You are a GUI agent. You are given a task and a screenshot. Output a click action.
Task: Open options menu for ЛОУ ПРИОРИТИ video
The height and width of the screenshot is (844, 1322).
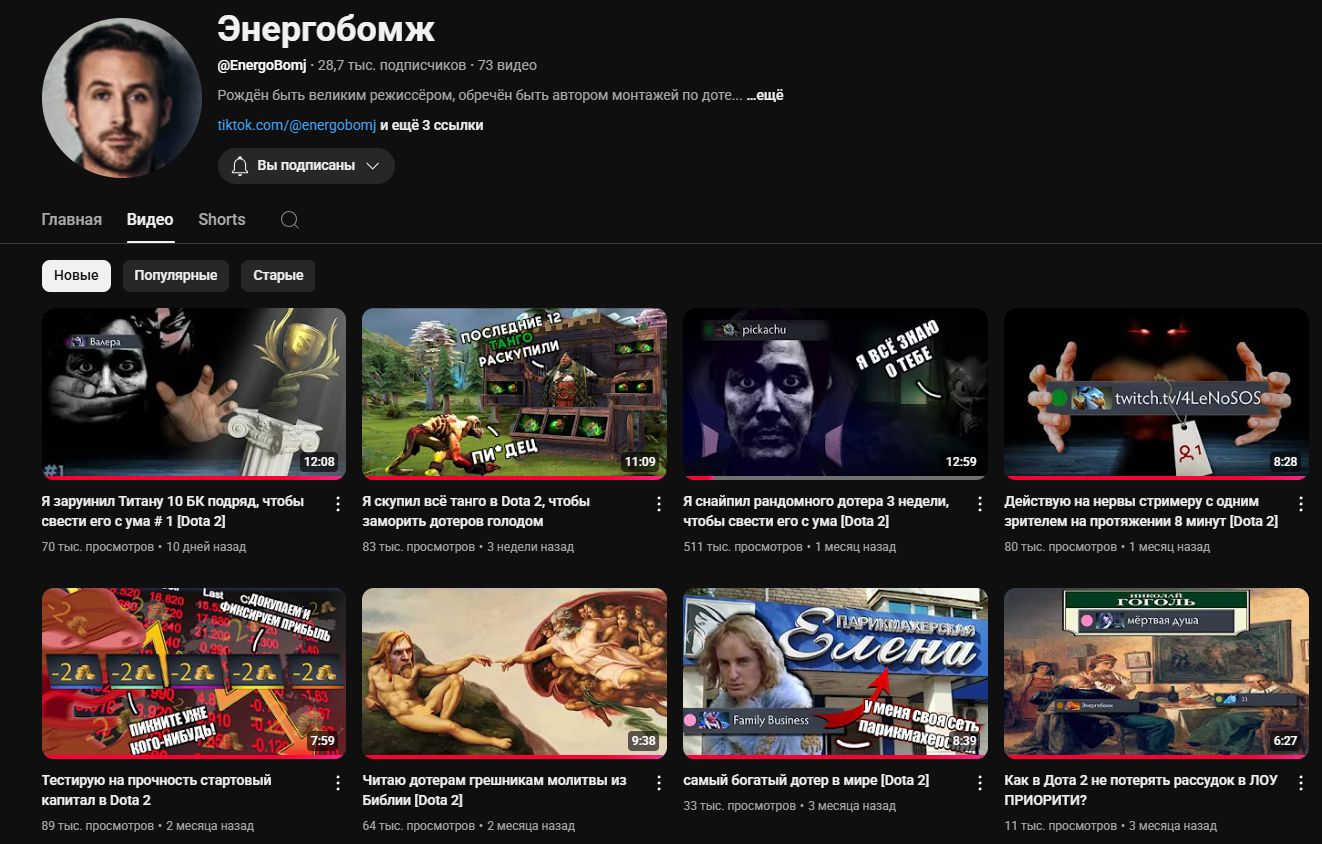pos(1301,783)
